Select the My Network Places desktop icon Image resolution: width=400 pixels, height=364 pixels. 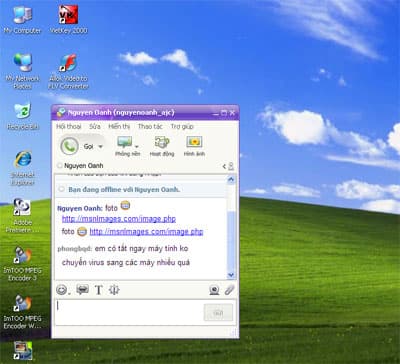pyautogui.click(x=22, y=71)
